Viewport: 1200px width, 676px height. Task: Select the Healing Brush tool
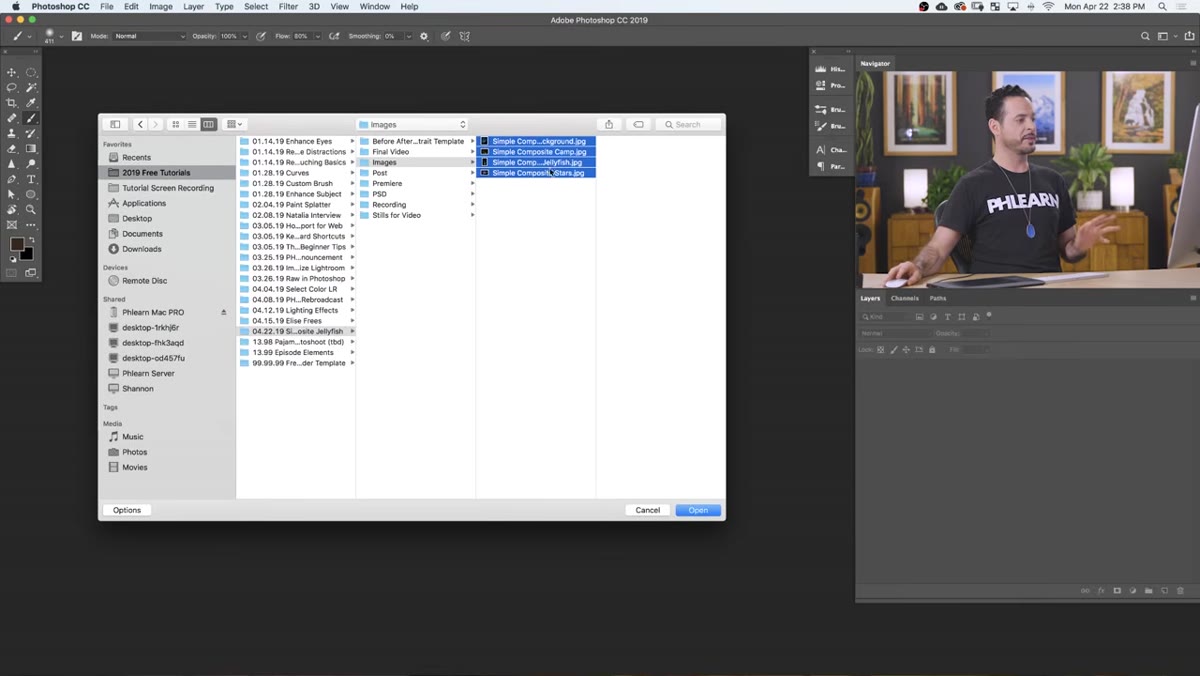tap(12, 118)
